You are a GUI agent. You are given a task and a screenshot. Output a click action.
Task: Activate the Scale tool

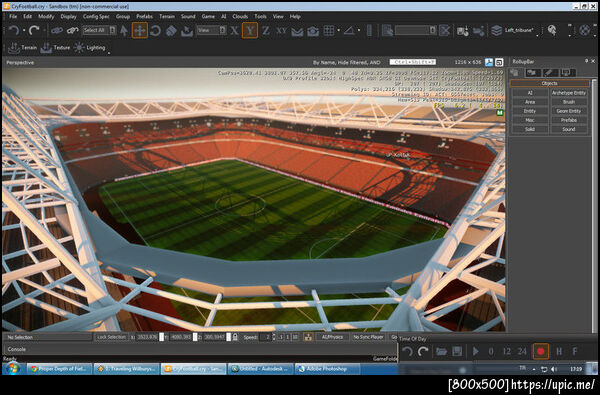click(x=171, y=30)
